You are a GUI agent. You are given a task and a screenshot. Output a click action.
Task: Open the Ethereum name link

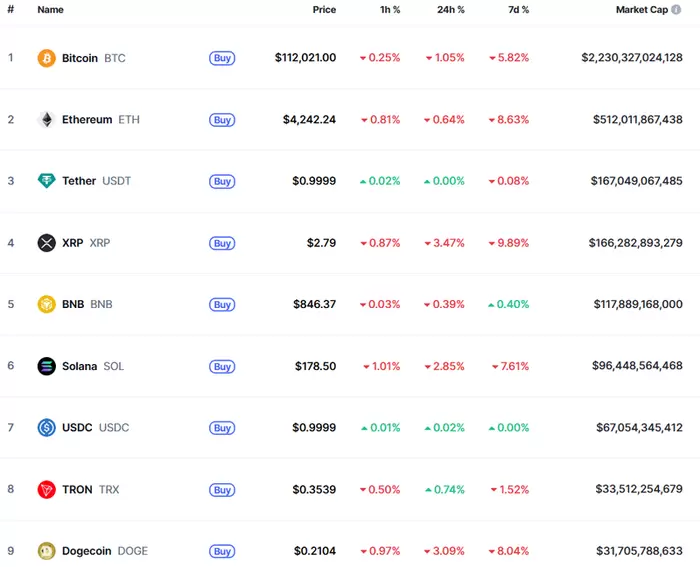[87, 120]
